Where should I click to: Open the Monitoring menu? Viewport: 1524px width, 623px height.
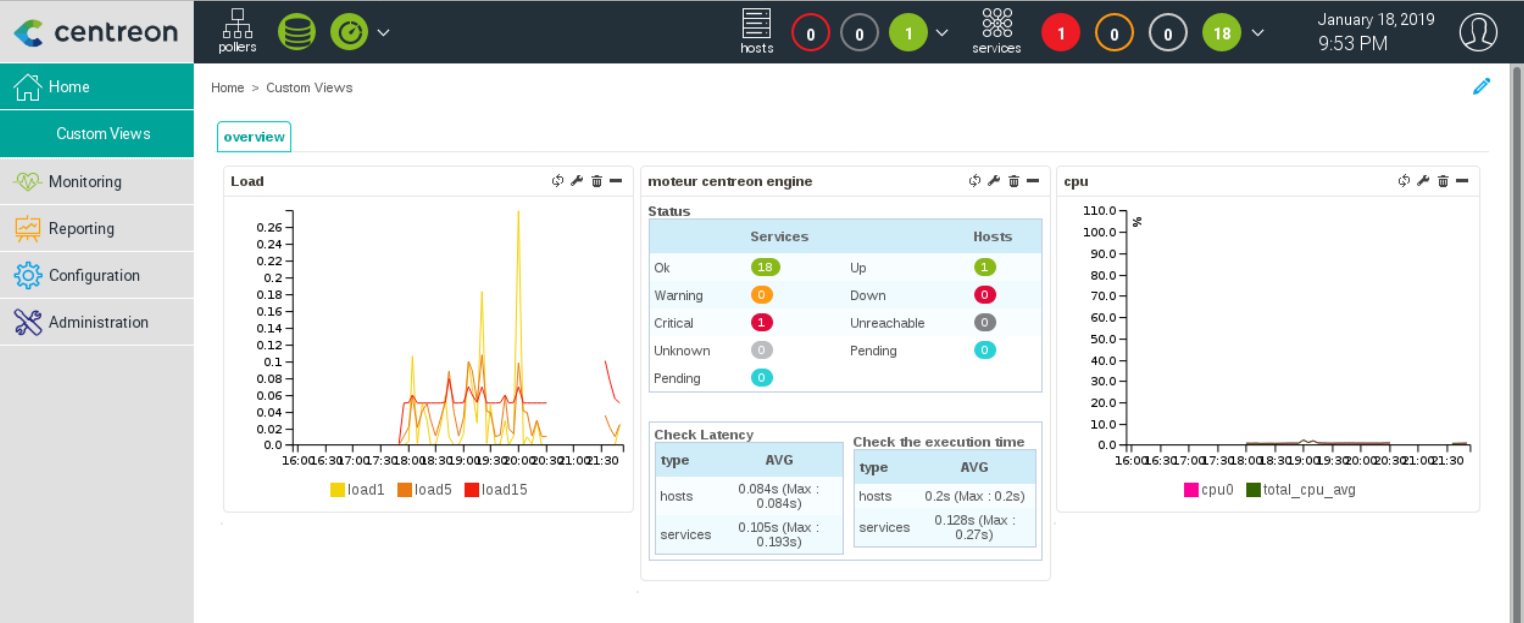tap(85, 182)
